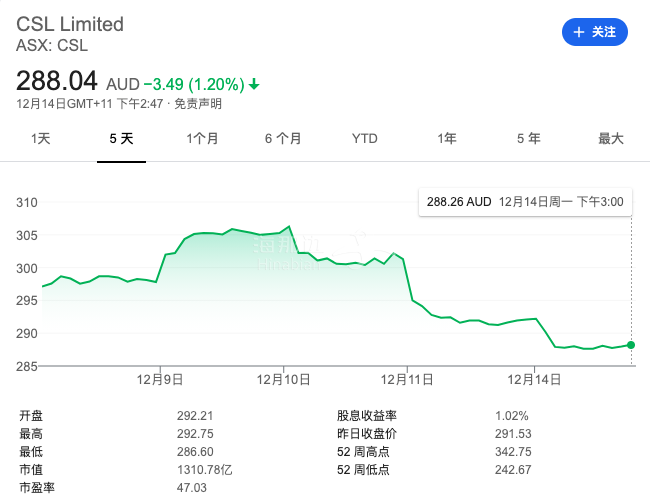Click the 295 y-axis label
Viewport: 650px width, 502px height.
point(27,301)
